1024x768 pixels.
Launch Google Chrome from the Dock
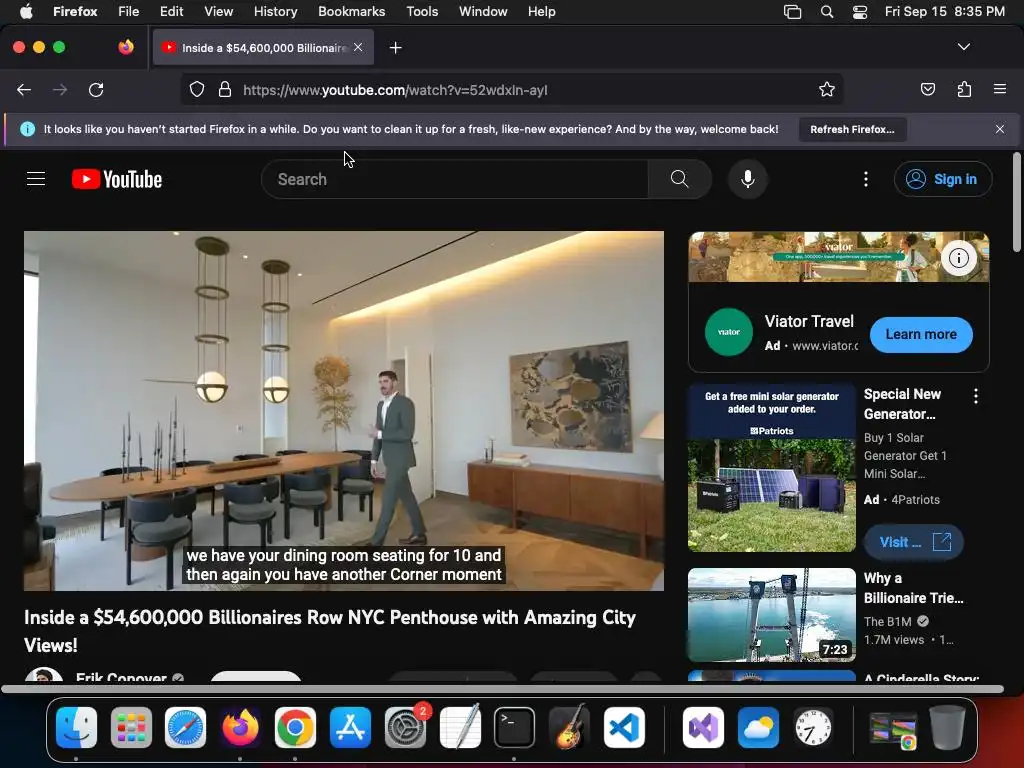(x=295, y=727)
